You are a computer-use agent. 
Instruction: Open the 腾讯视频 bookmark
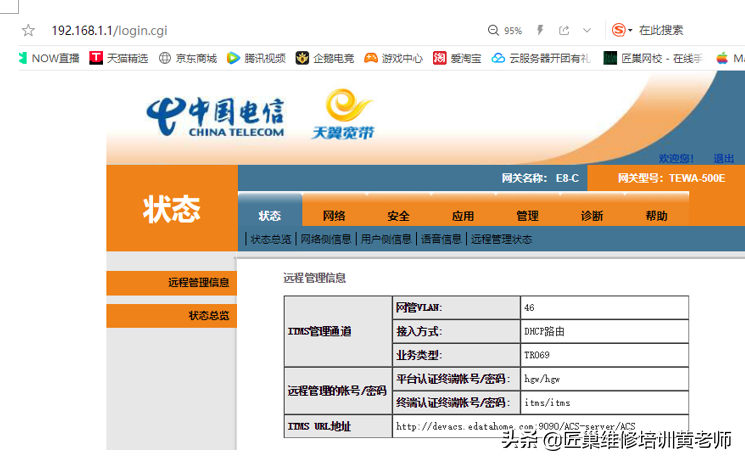pos(256,58)
